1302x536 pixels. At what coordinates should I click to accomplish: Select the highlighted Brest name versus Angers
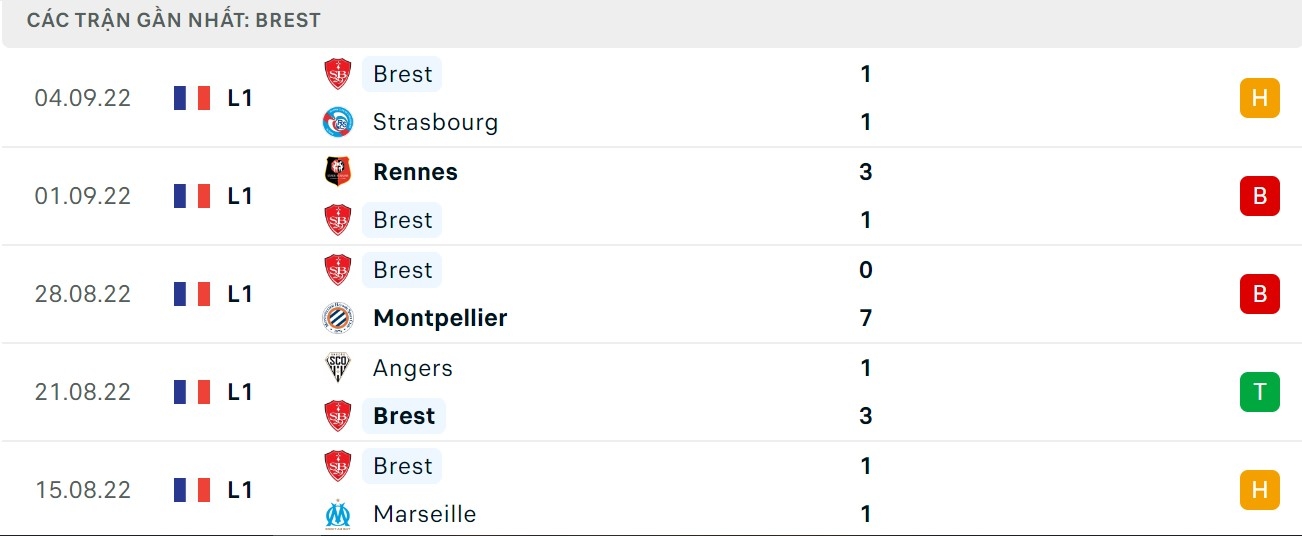tap(404, 416)
